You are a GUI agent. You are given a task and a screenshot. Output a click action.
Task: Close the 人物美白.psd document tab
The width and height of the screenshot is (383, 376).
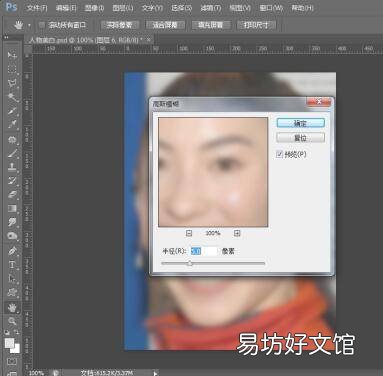pyautogui.click(x=149, y=40)
